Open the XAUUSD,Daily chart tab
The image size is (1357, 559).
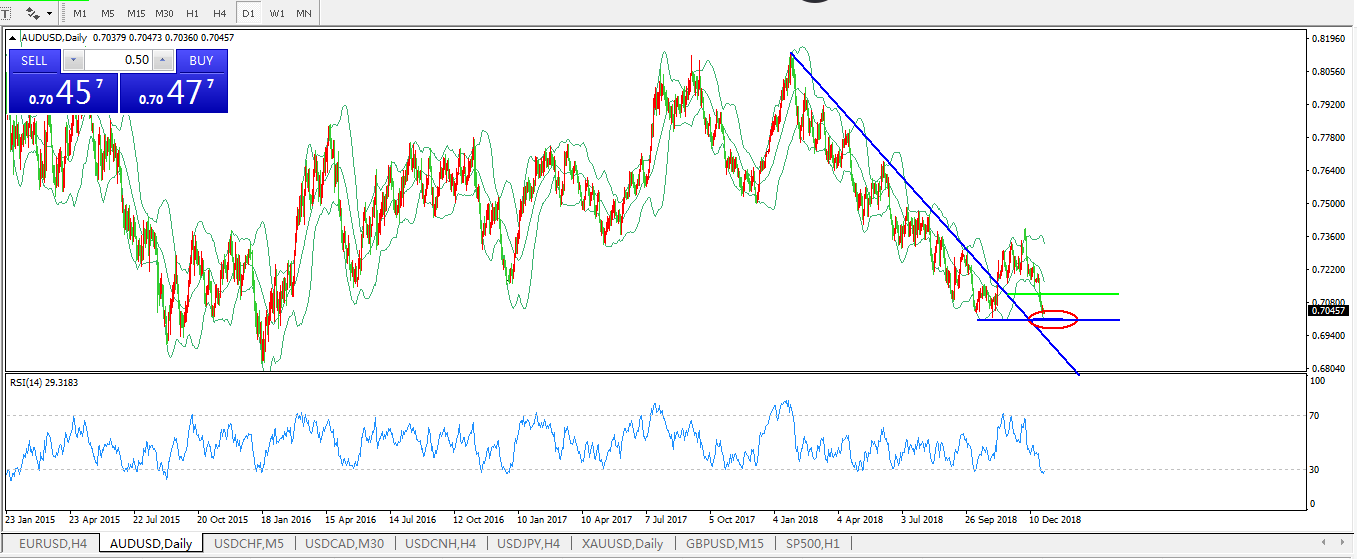point(621,544)
